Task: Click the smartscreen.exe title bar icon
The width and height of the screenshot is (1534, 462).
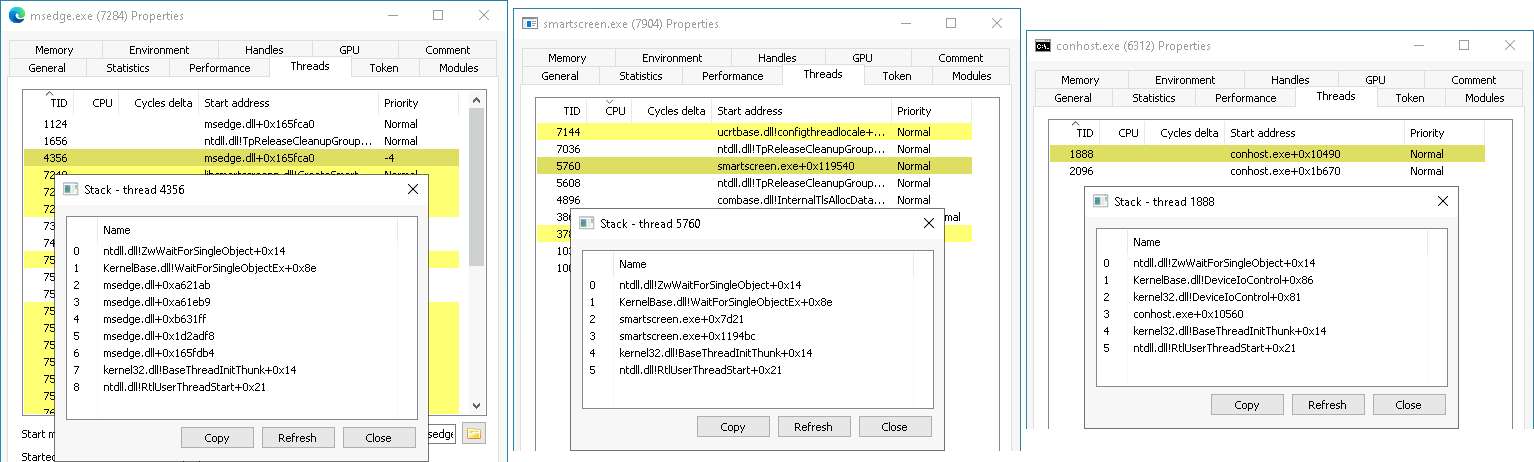Action: click(530, 24)
